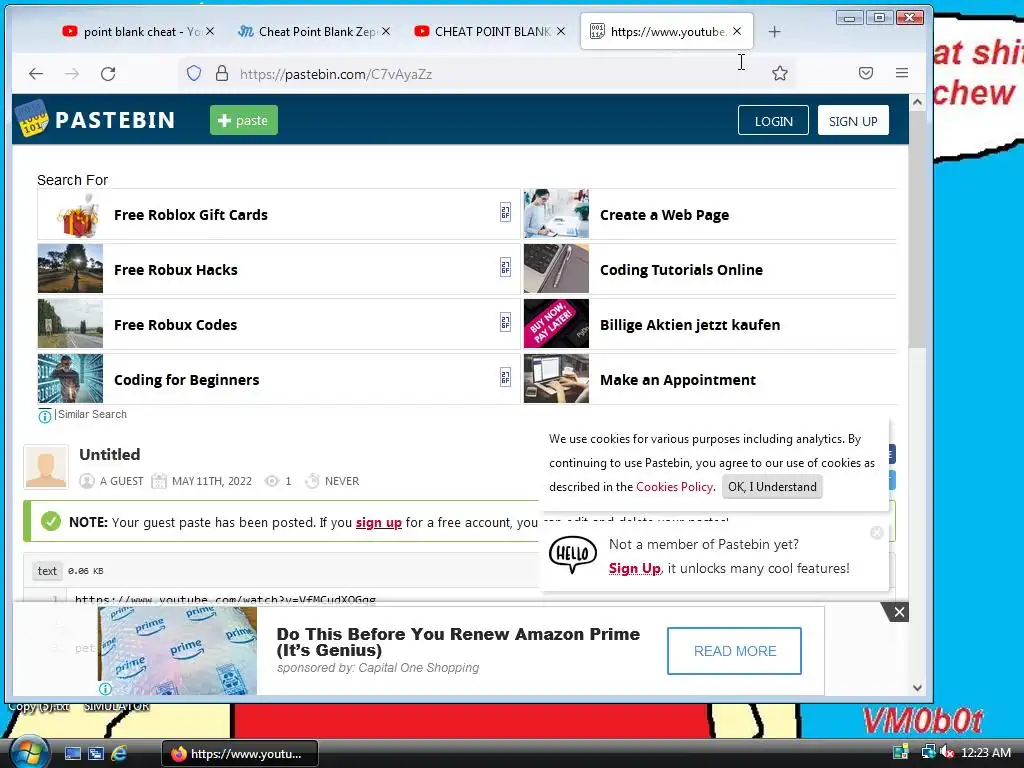This screenshot has height=768, width=1024.
Task: Close the active pastebin tab
Action: (737, 31)
